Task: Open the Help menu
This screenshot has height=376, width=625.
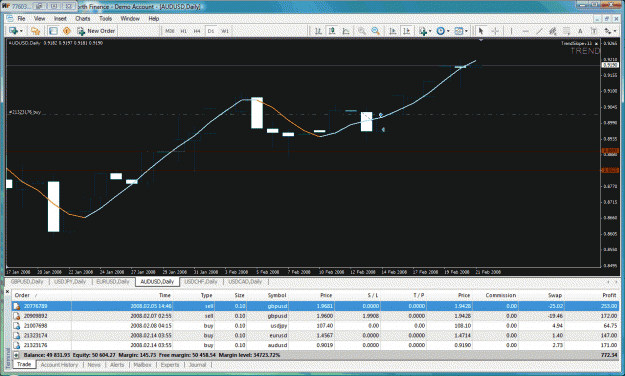Action: pos(154,18)
